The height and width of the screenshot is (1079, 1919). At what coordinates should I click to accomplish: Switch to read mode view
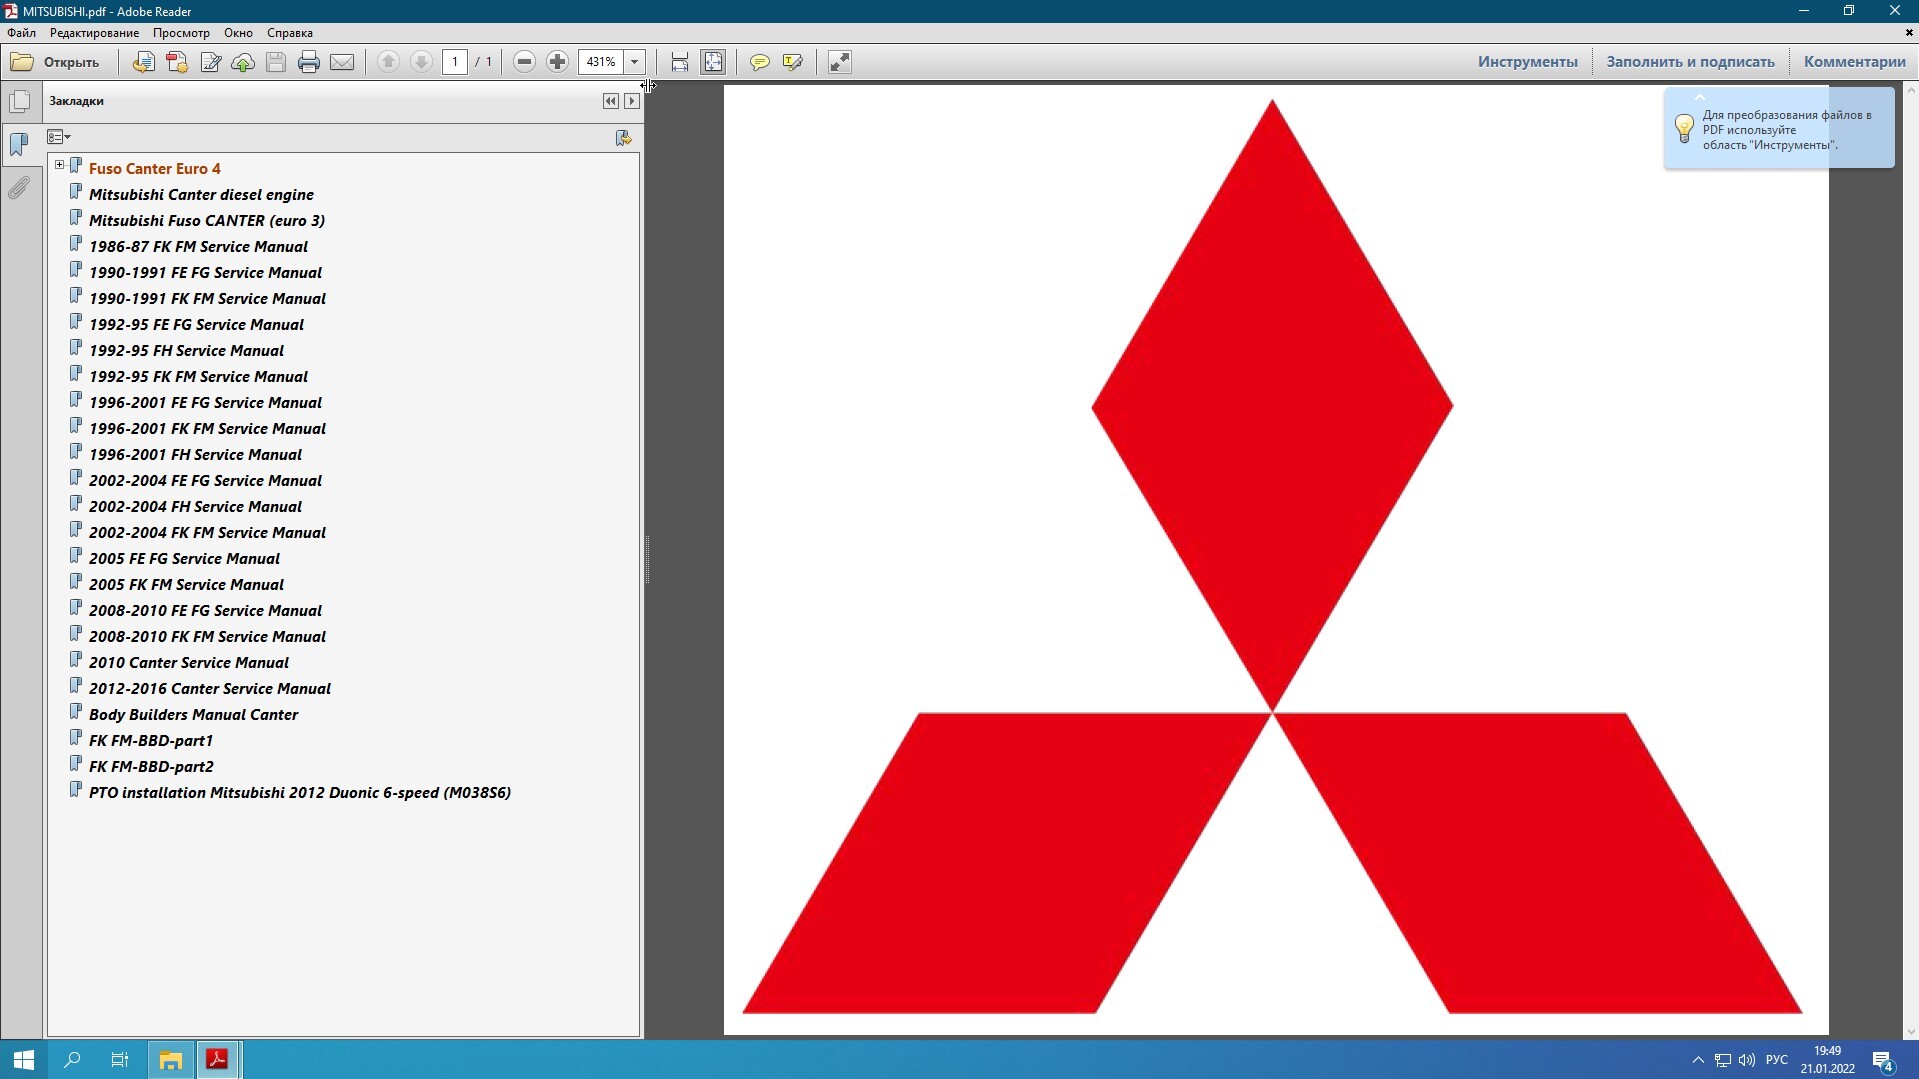point(839,62)
